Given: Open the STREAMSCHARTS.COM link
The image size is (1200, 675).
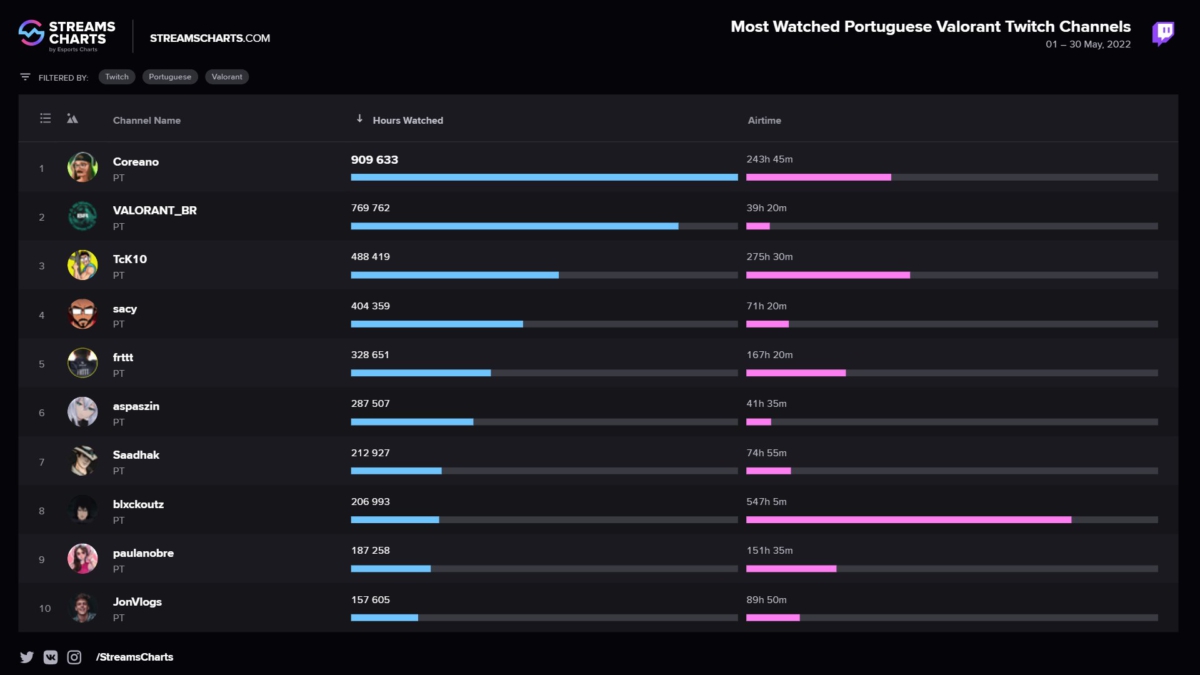Looking at the screenshot, I should pyautogui.click(x=210, y=38).
